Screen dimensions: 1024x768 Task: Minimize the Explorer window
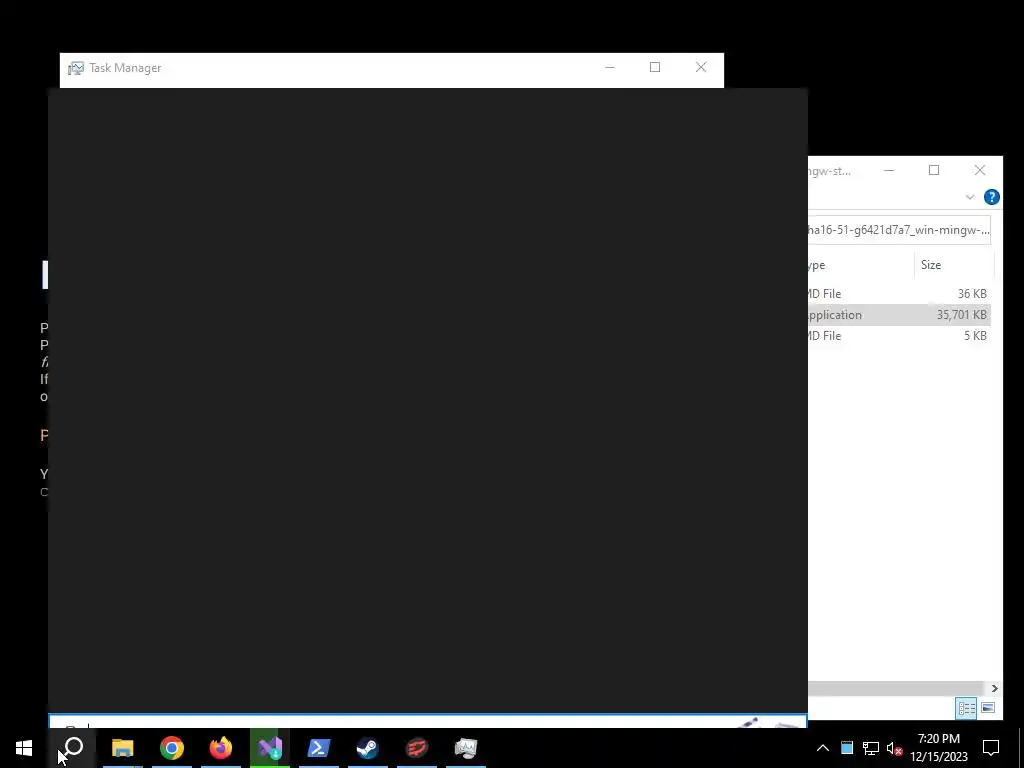tap(889, 170)
